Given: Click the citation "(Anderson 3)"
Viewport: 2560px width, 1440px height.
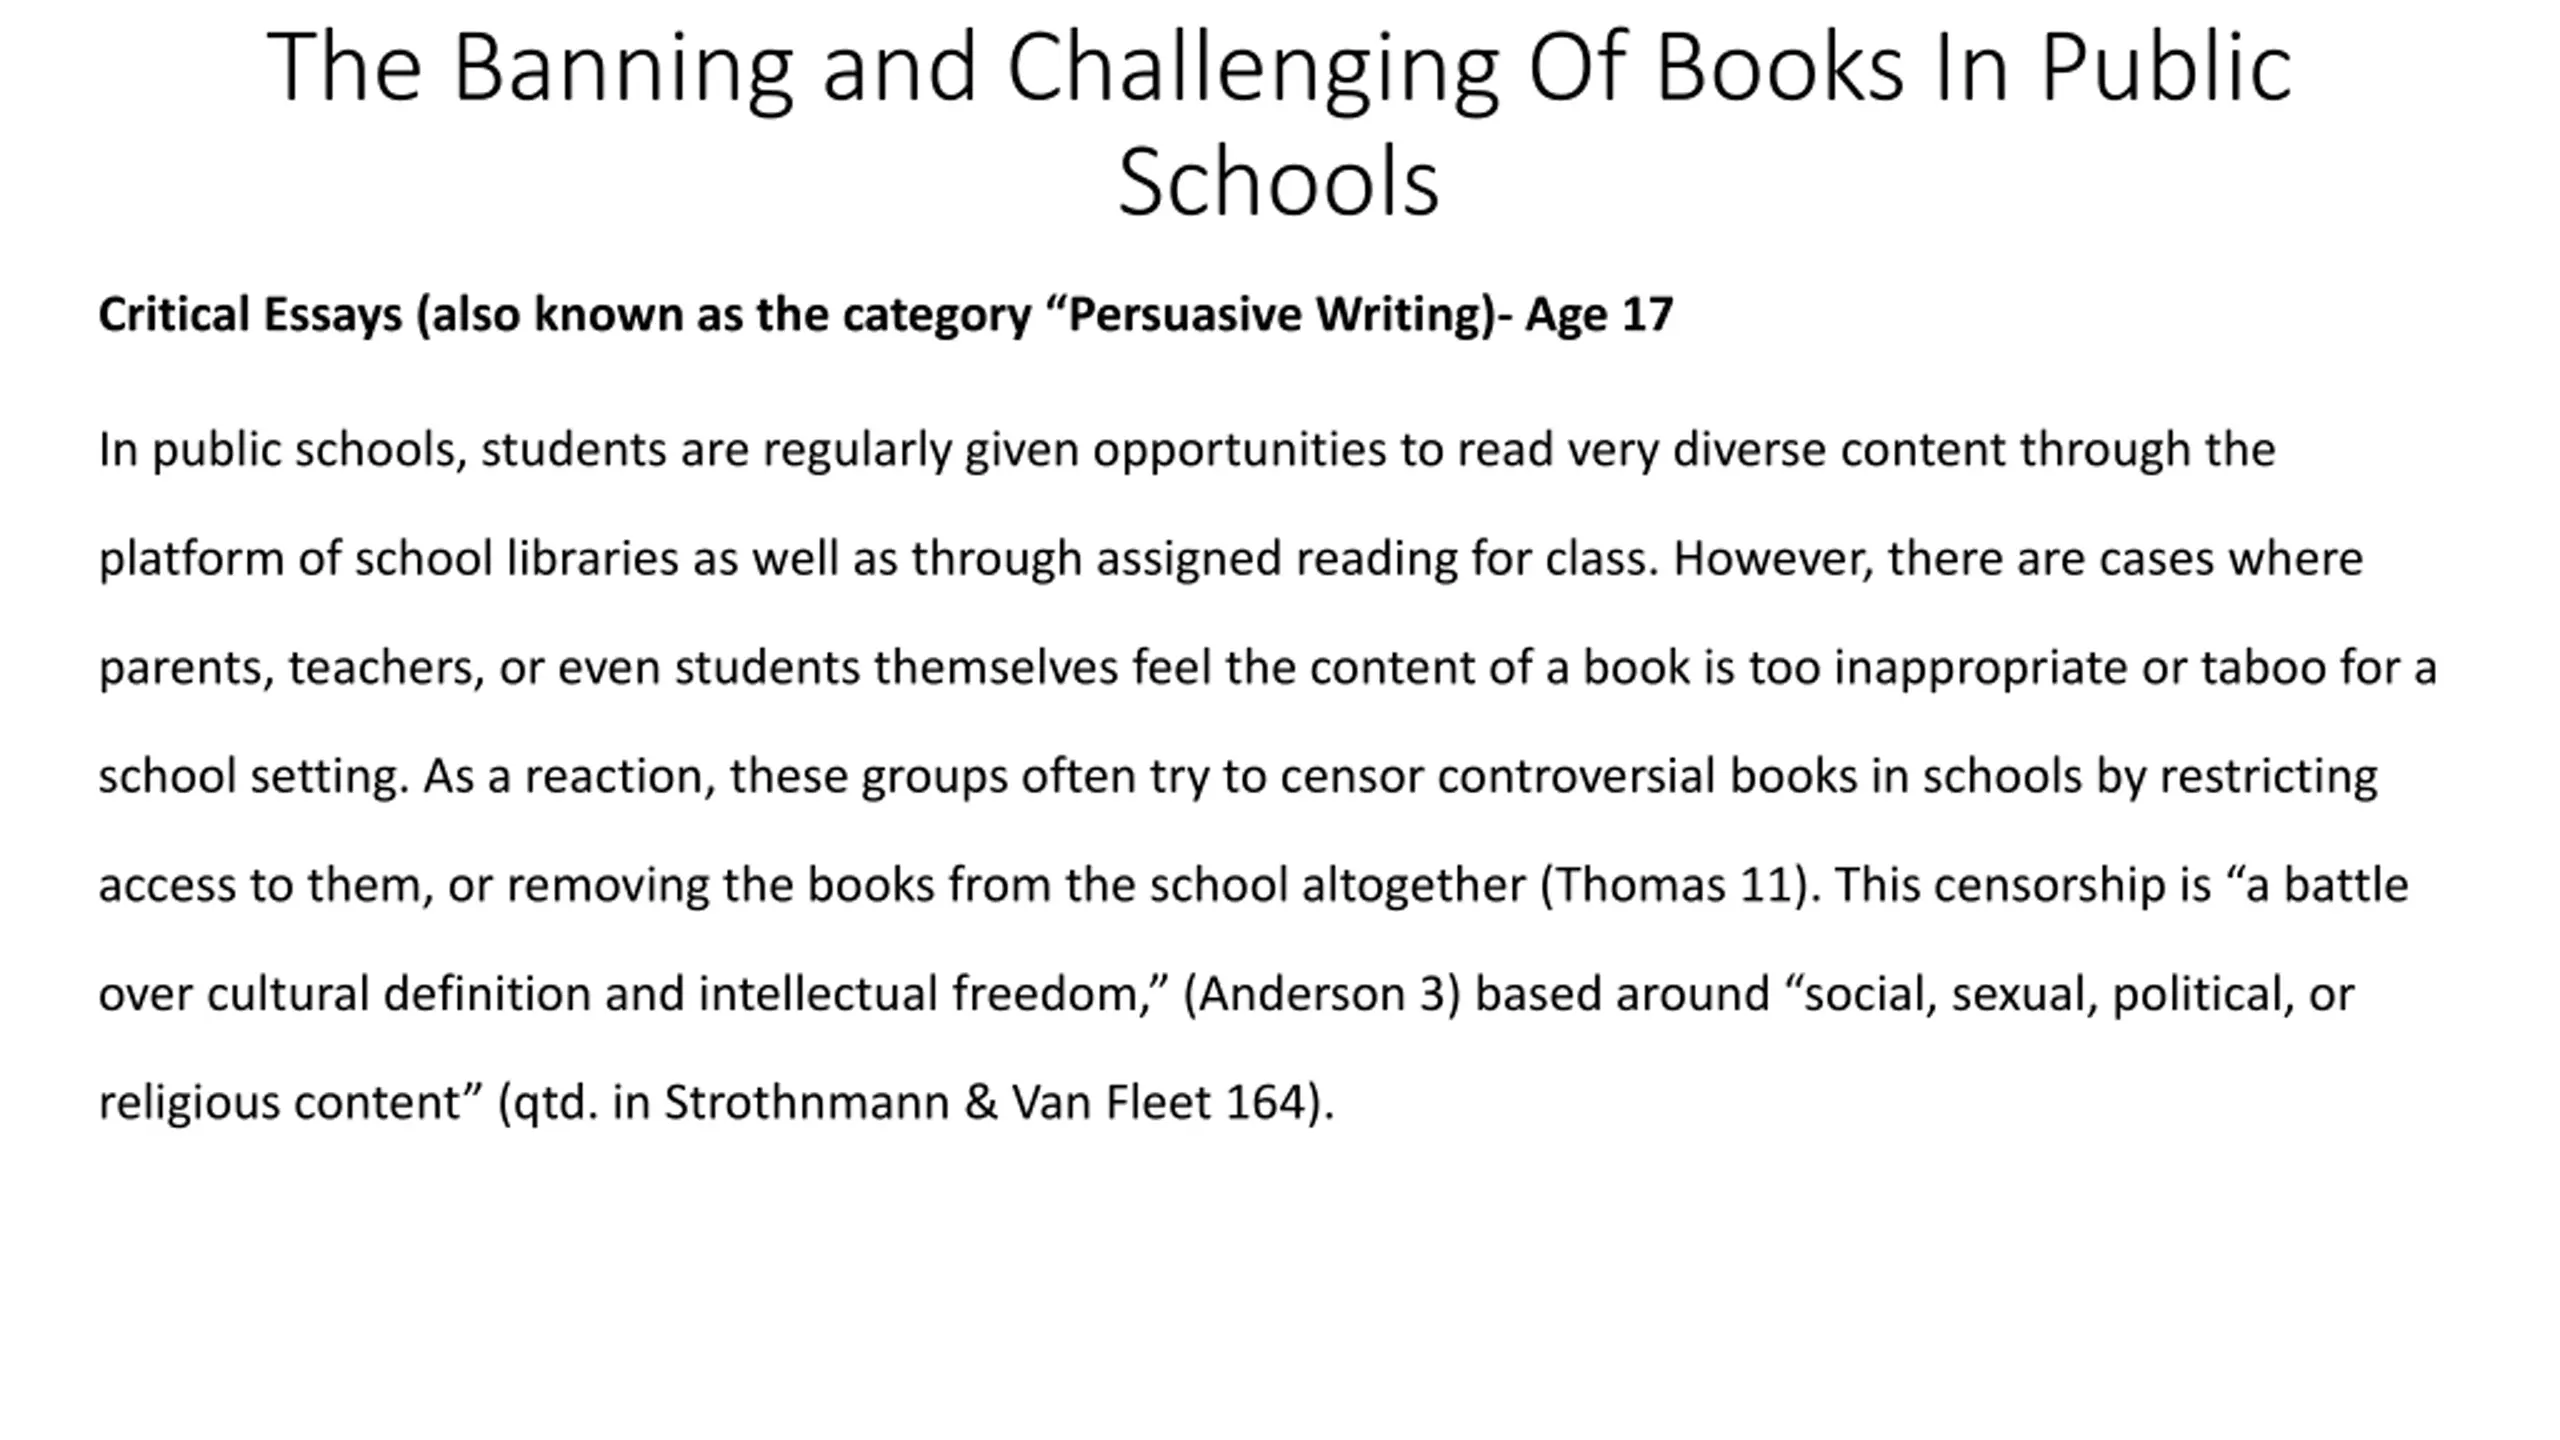Looking at the screenshot, I should 1322,995.
